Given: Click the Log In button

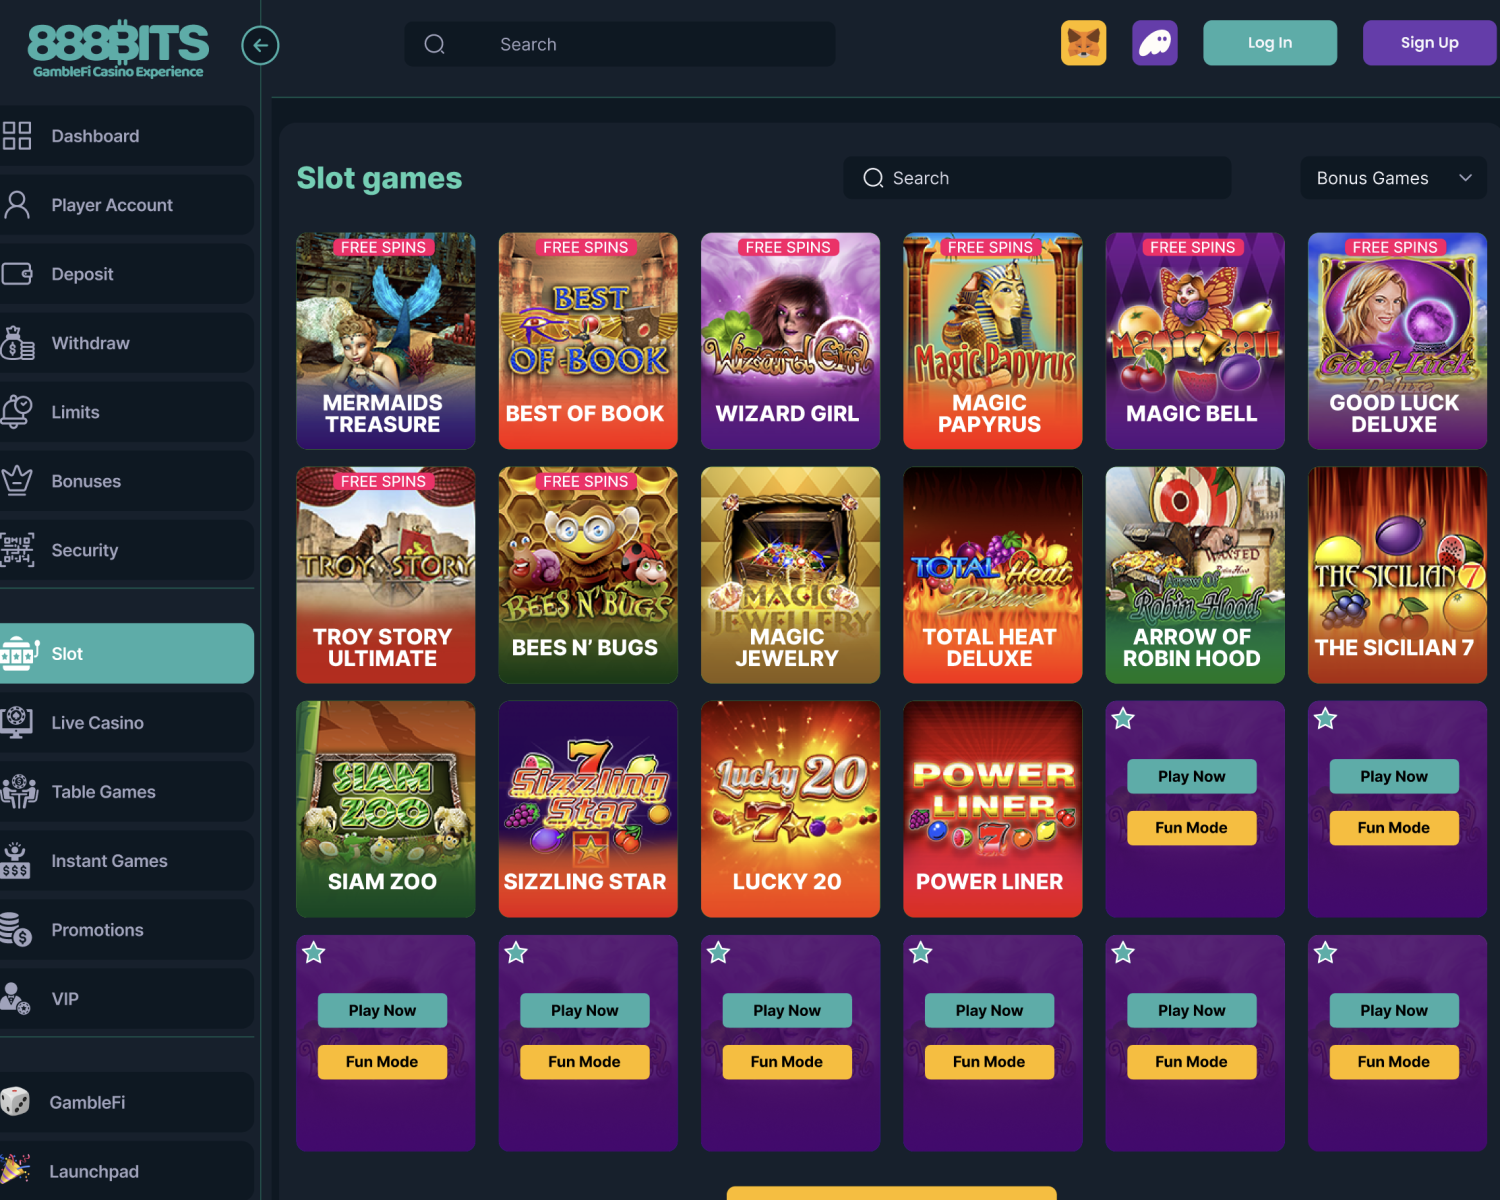Looking at the screenshot, I should [1270, 43].
